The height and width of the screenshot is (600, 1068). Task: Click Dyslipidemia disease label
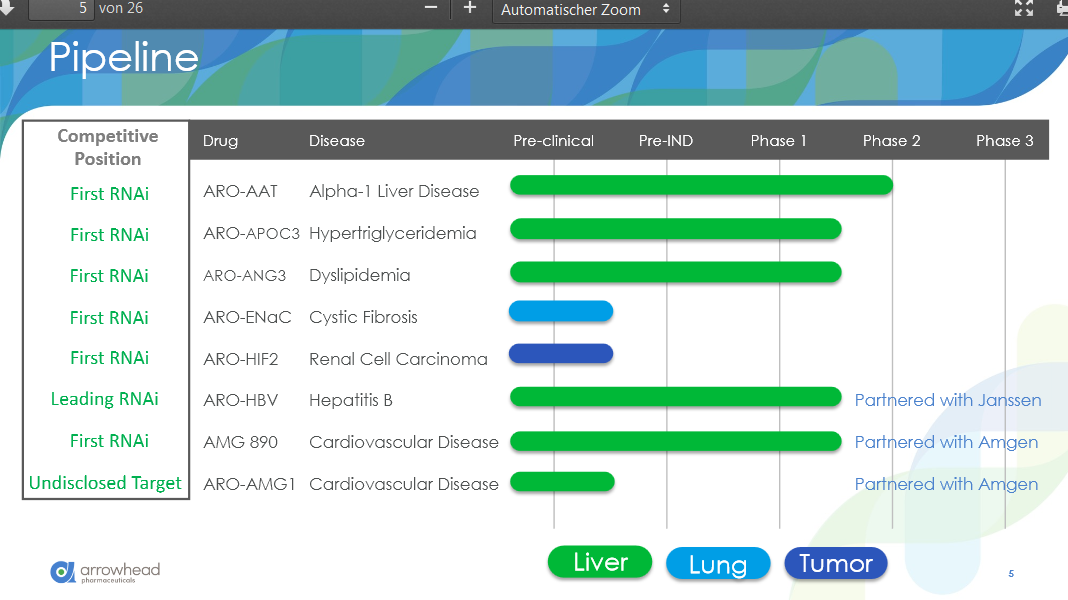(x=360, y=277)
